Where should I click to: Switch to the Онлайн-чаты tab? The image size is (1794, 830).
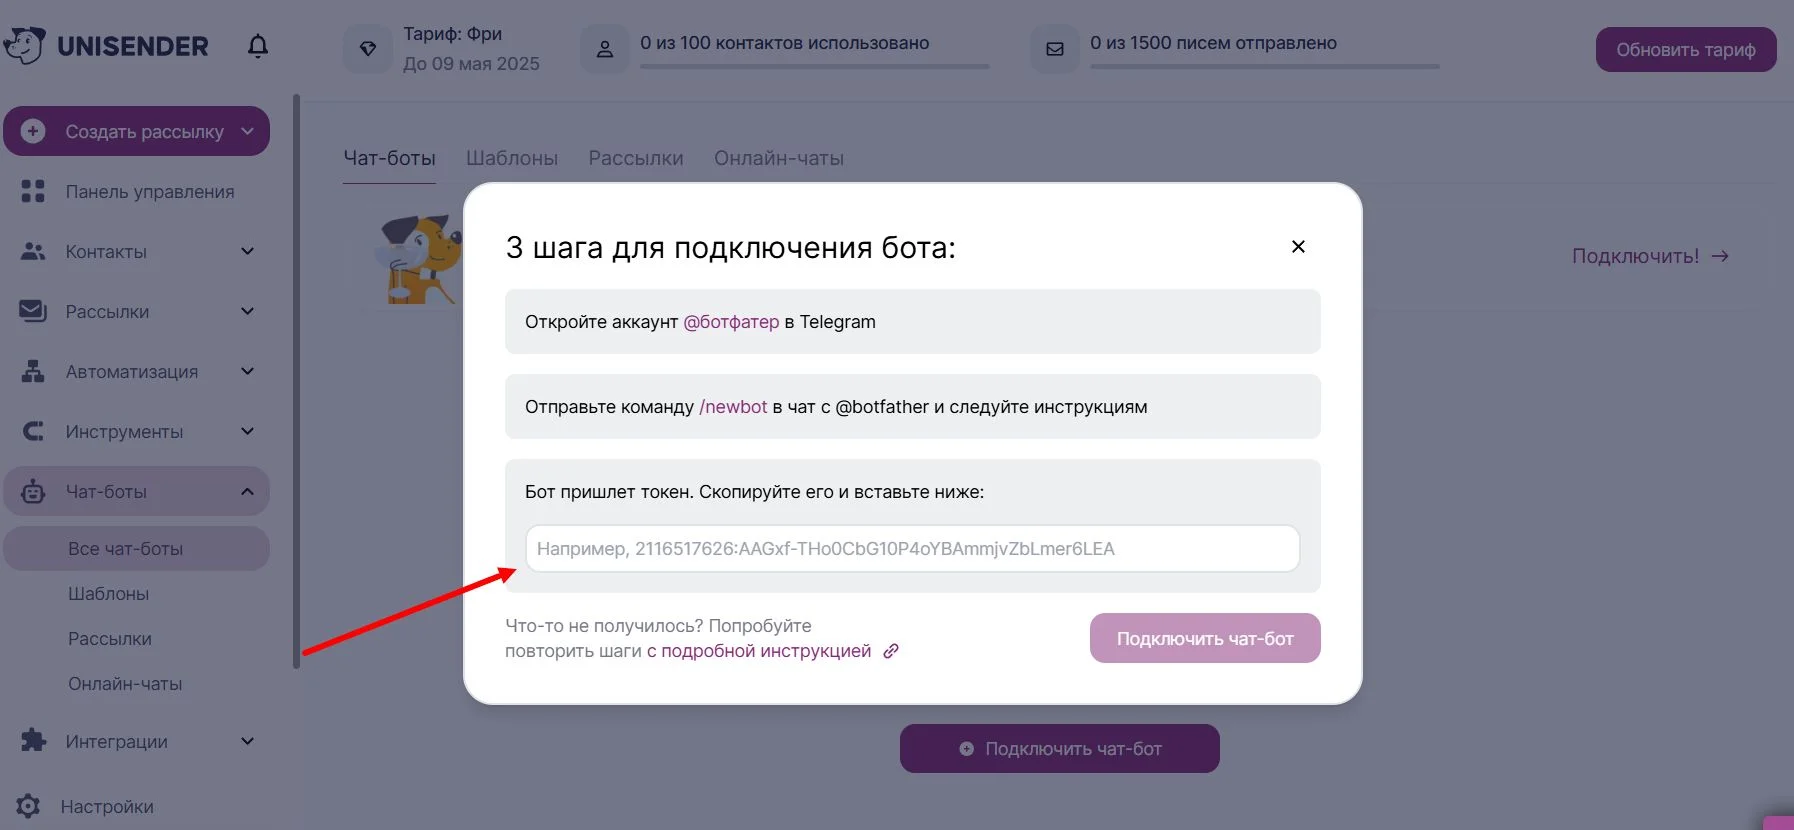pos(779,158)
